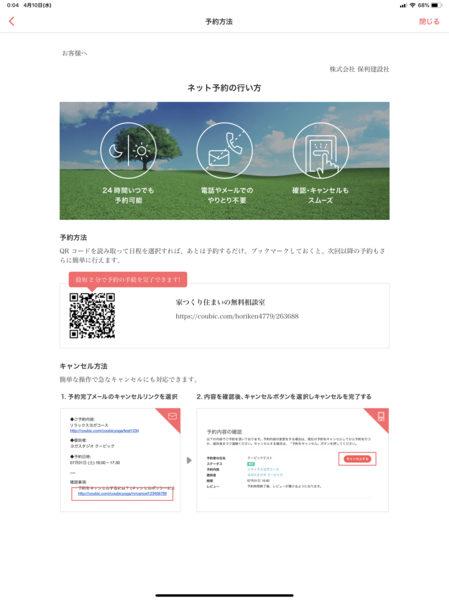Tap the お客様へ greeting text
449x600 pixels.
pyautogui.click(x=75, y=53)
